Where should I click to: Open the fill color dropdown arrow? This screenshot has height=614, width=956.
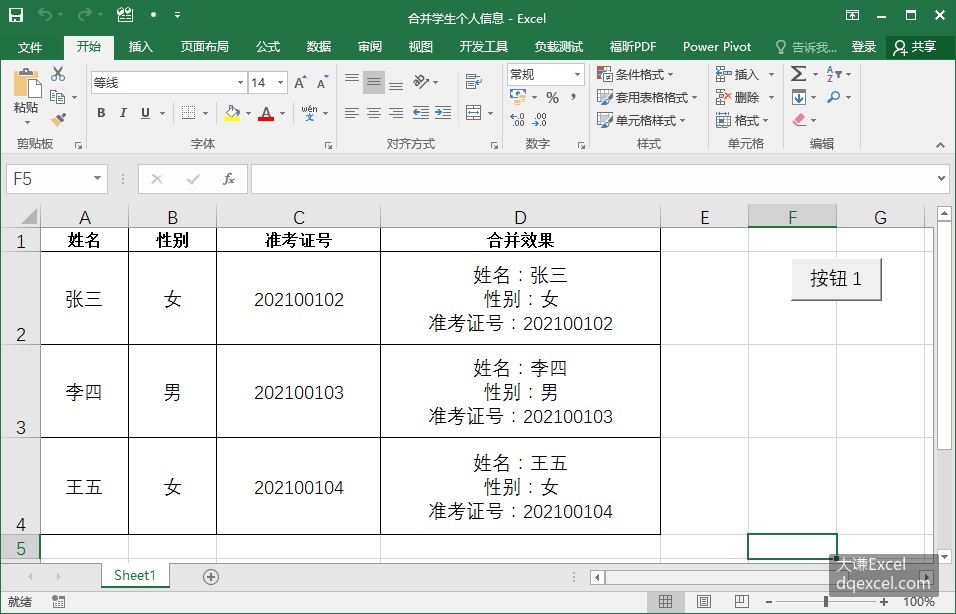[248, 113]
